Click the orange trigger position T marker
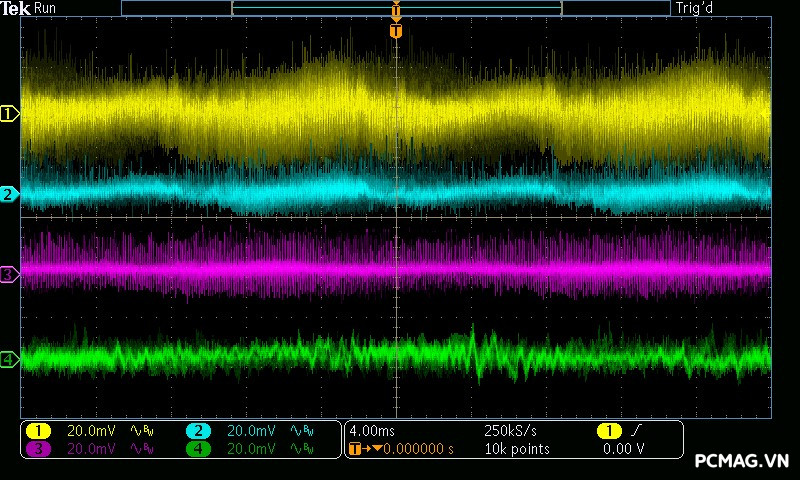The width and height of the screenshot is (800, 480). (x=396, y=31)
